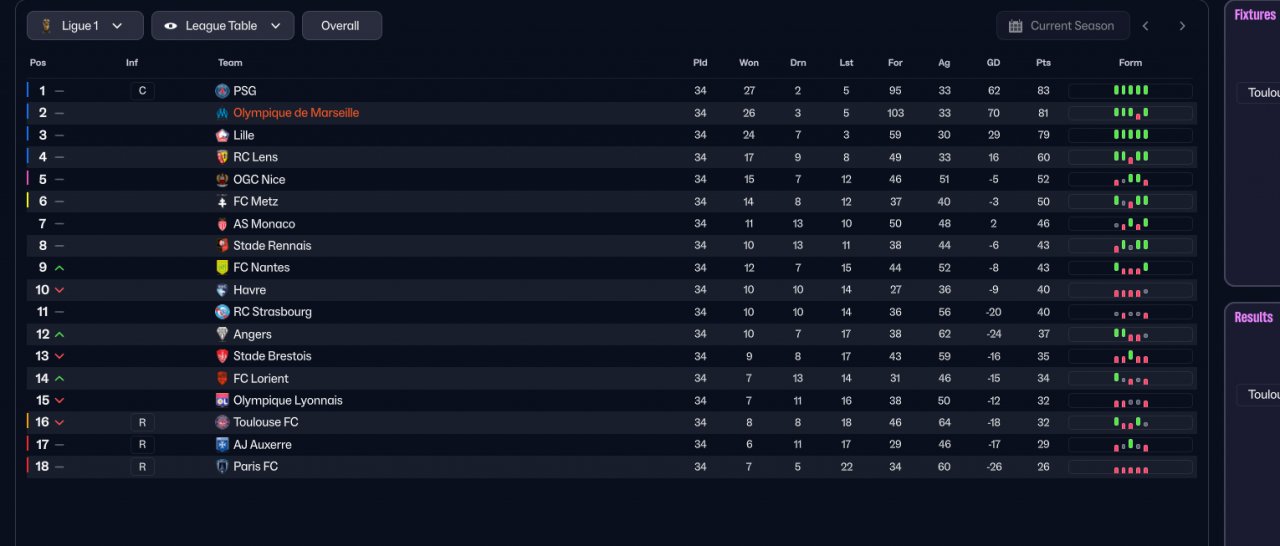This screenshot has height=546, width=1280.
Task: Sort table by the Pts column header
Action: pyautogui.click(x=1043, y=63)
